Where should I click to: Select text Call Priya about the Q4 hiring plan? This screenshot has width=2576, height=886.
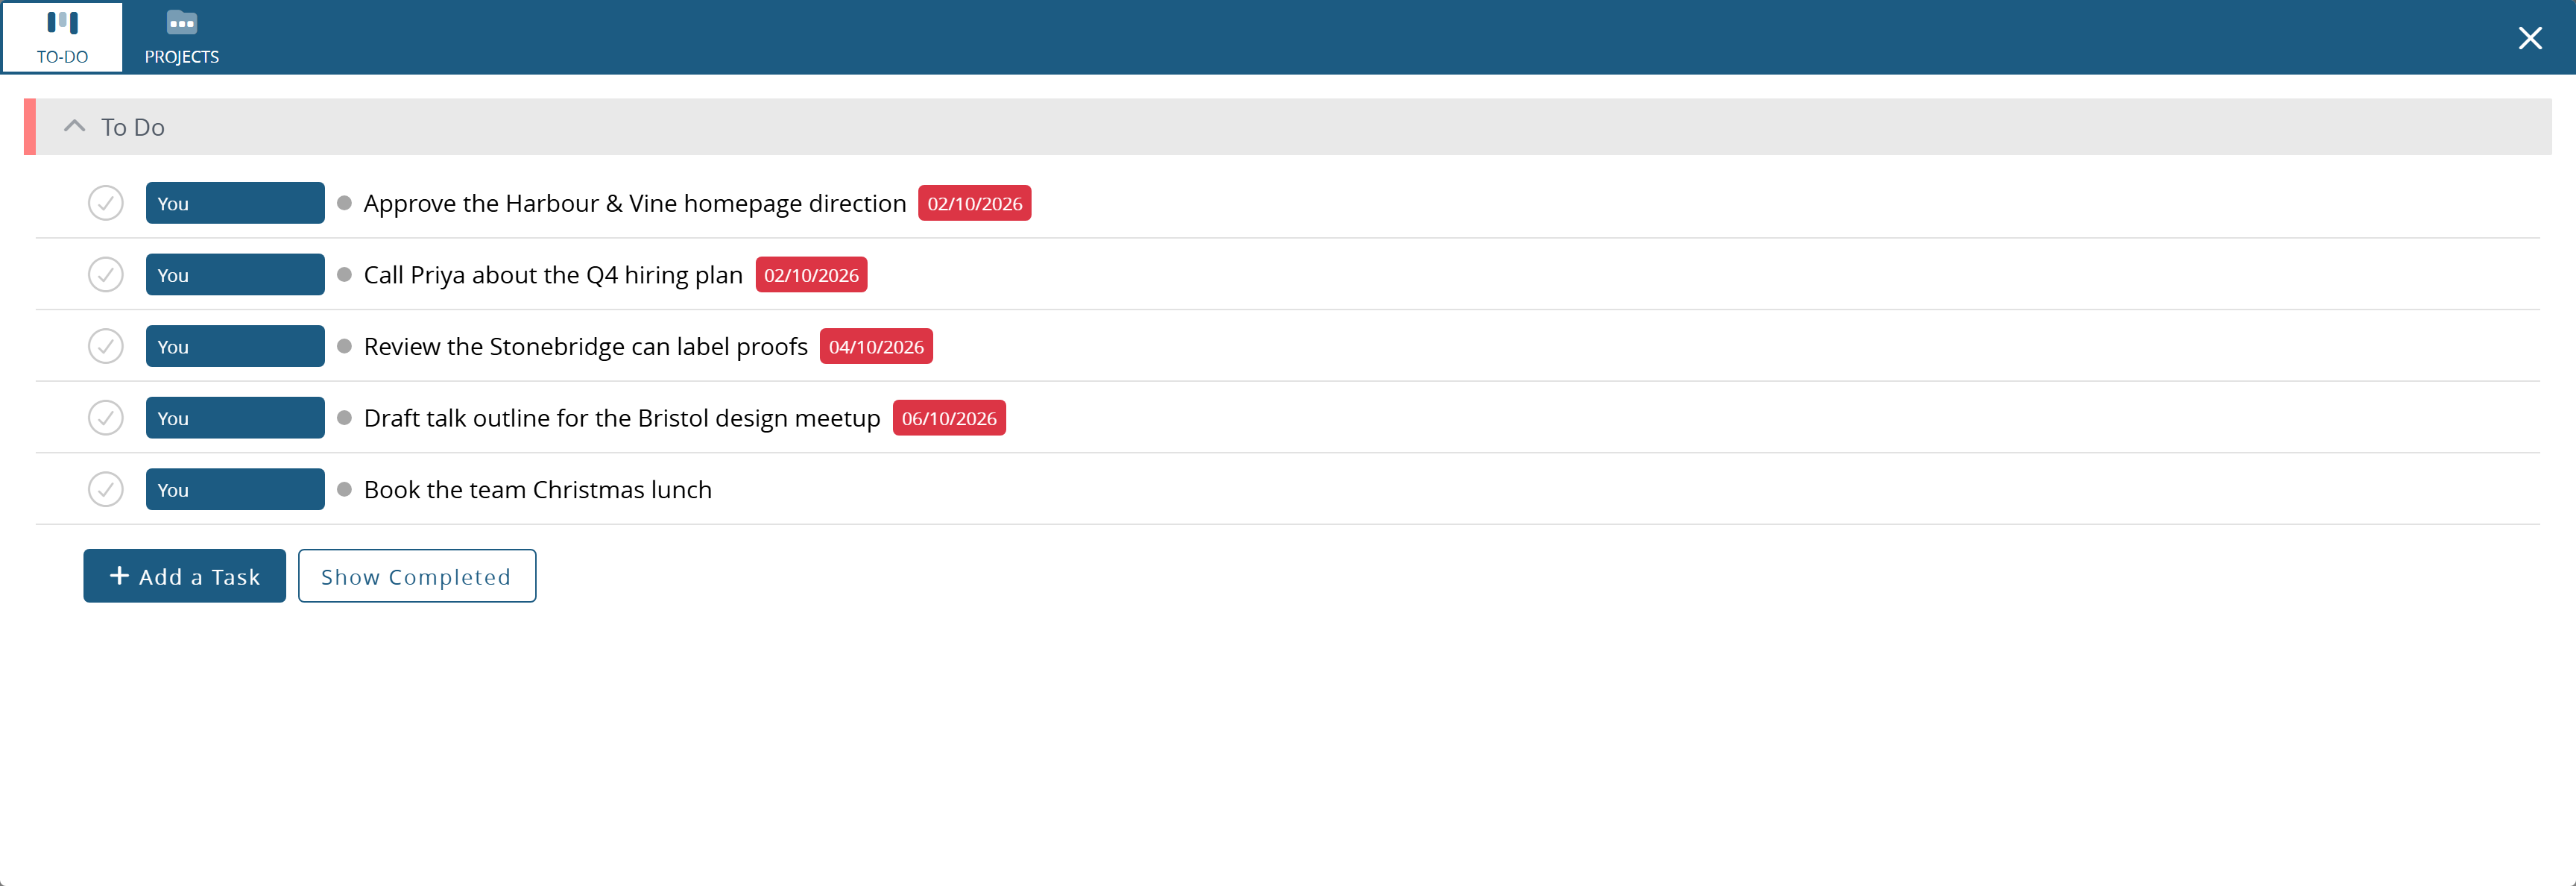click(x=553, y=274)
